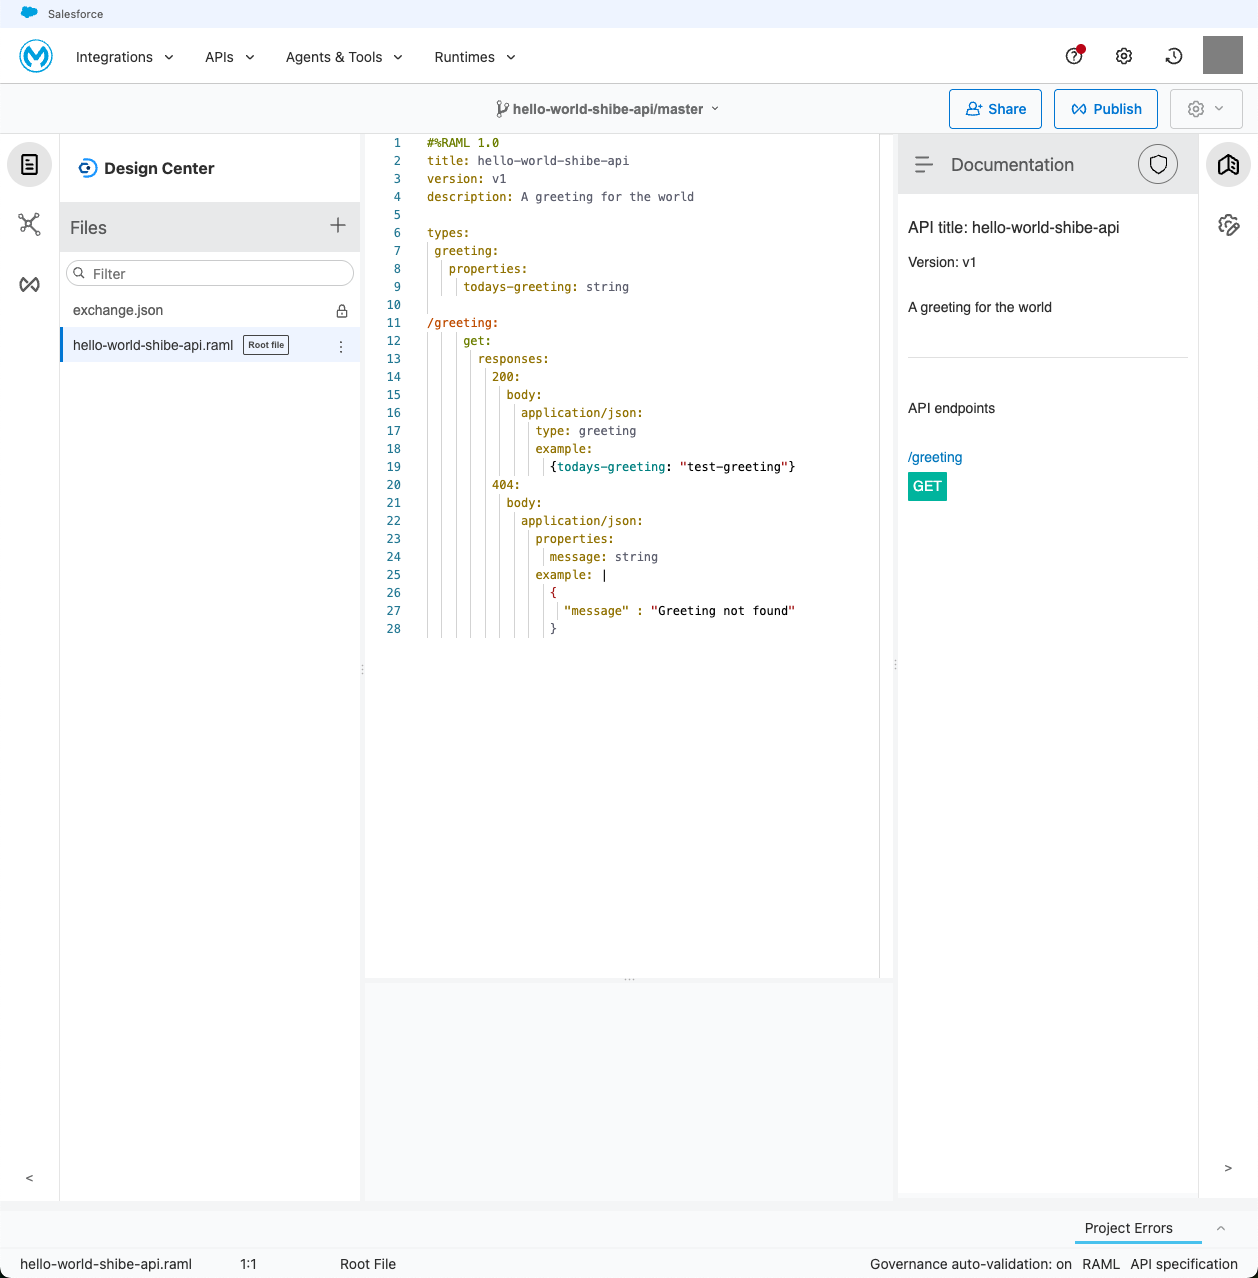The height and width of the screenshot is (1278, 1258).
Task: Open the mocking service configuration icon
Action: [1228, 225]
